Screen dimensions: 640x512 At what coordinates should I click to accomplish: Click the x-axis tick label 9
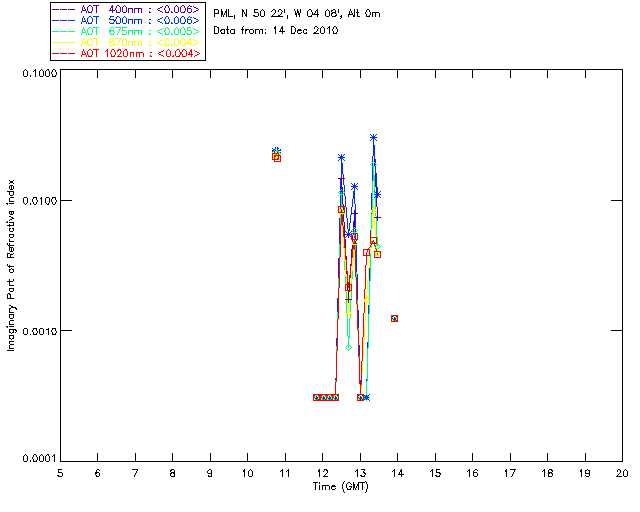tap(210, 473)
